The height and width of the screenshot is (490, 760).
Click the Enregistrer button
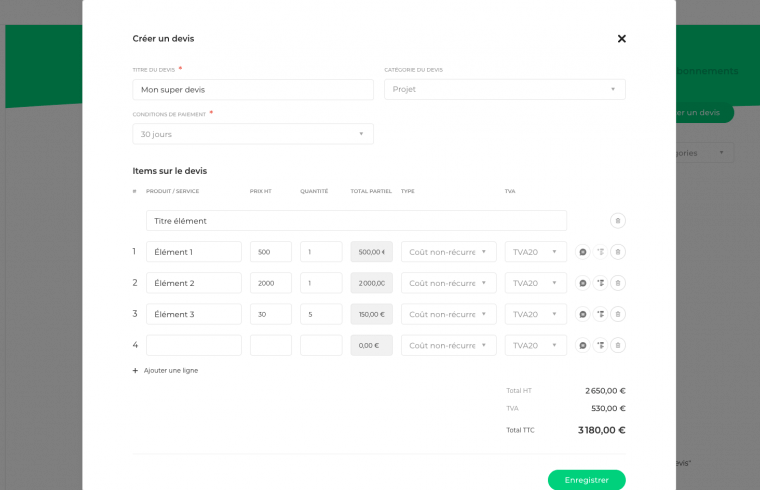tap(586, 480)
